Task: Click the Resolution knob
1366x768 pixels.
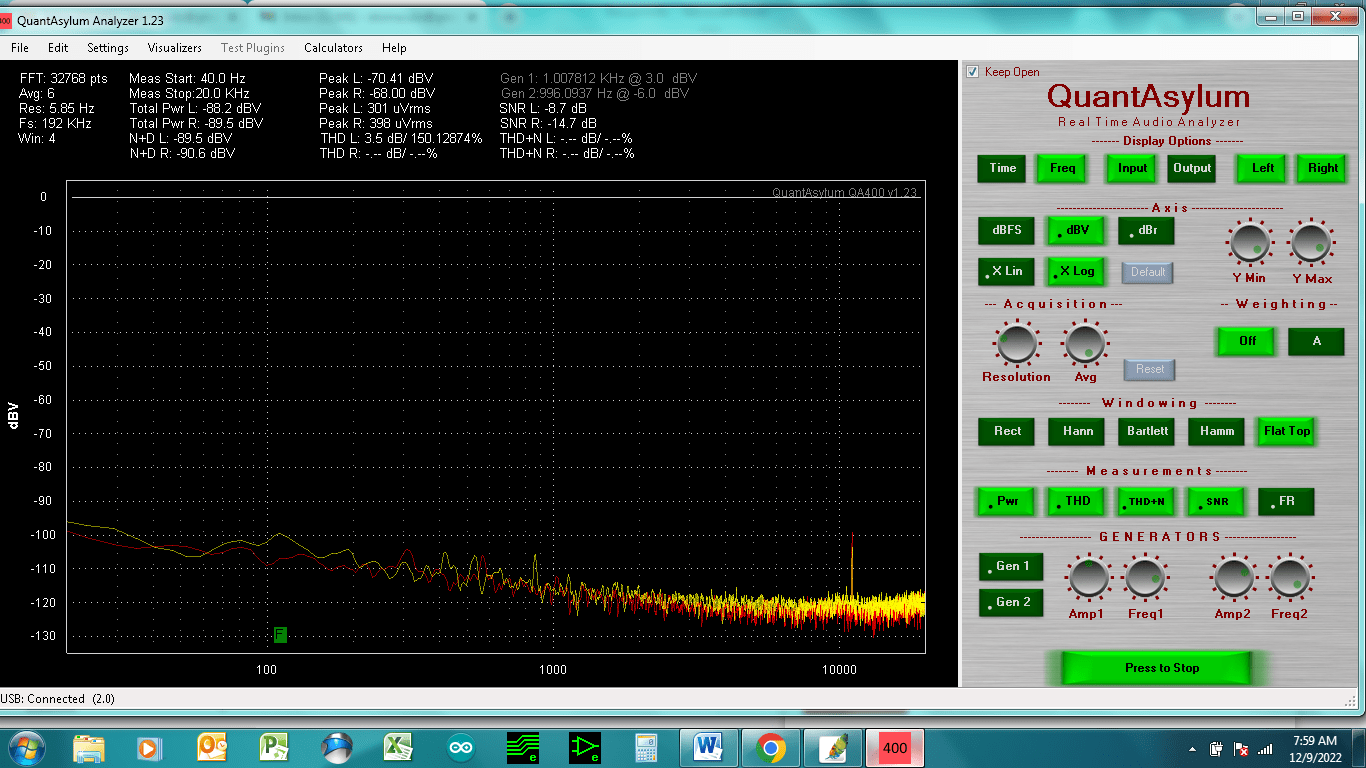Action: (1016, 344)
